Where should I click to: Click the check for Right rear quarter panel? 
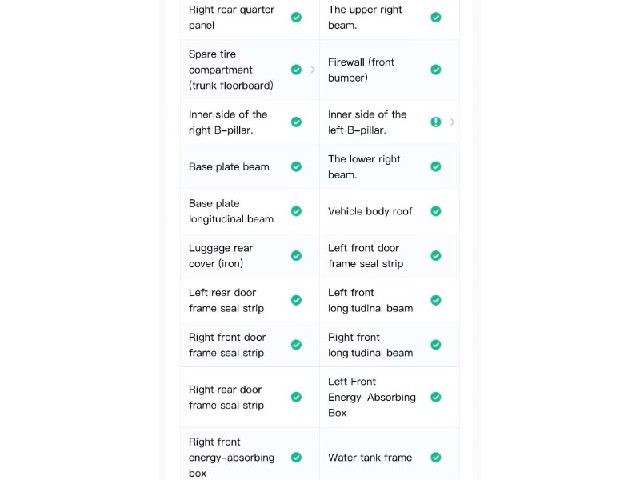coord(296,17)
